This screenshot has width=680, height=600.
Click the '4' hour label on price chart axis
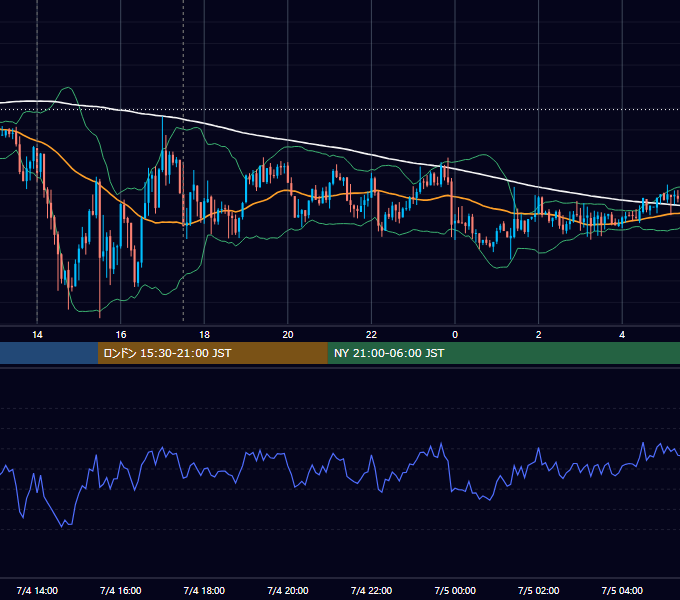coord(622,335)
